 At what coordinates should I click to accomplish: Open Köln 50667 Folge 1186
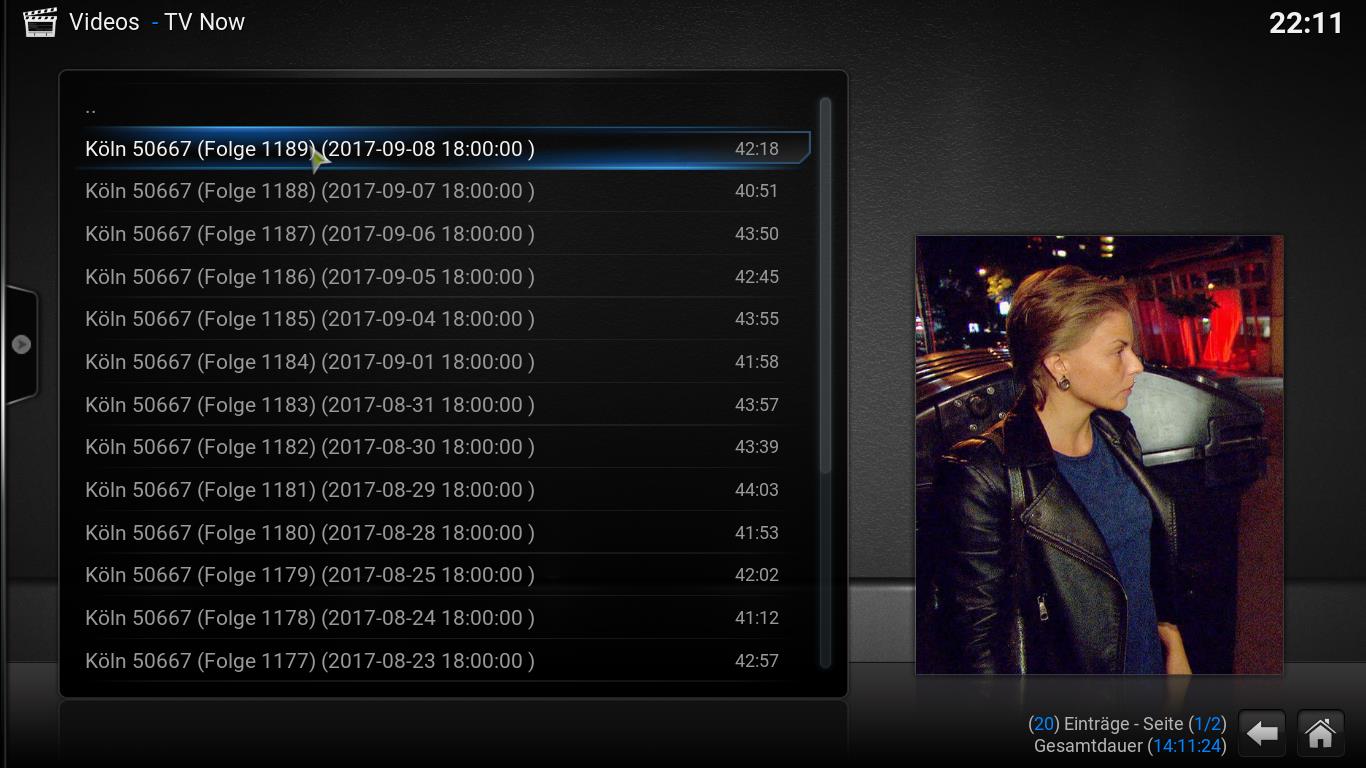pos(443,276)
